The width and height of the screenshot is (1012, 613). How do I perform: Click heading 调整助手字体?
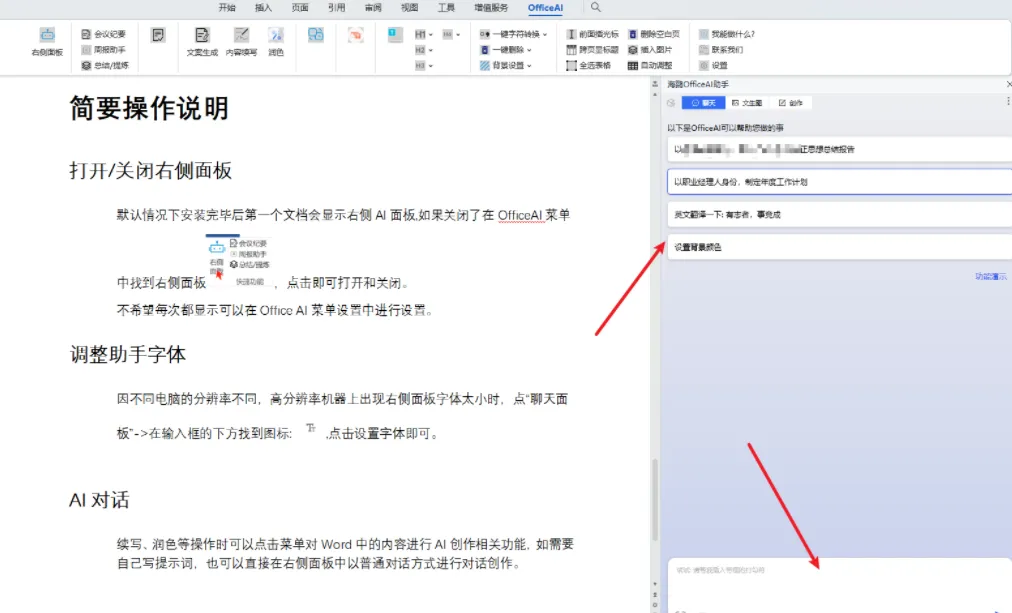(x=128, y=354)
